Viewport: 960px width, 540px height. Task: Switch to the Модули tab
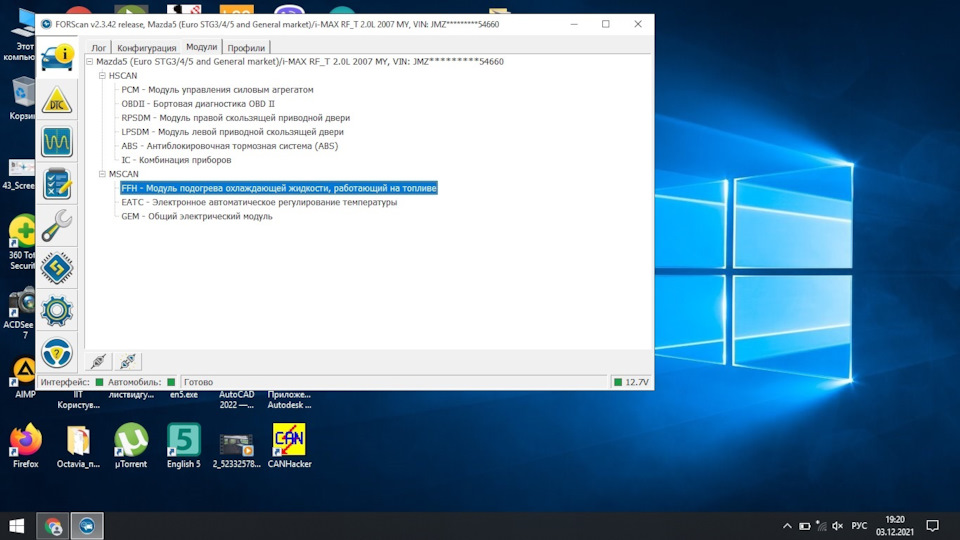tap(201, 47)
